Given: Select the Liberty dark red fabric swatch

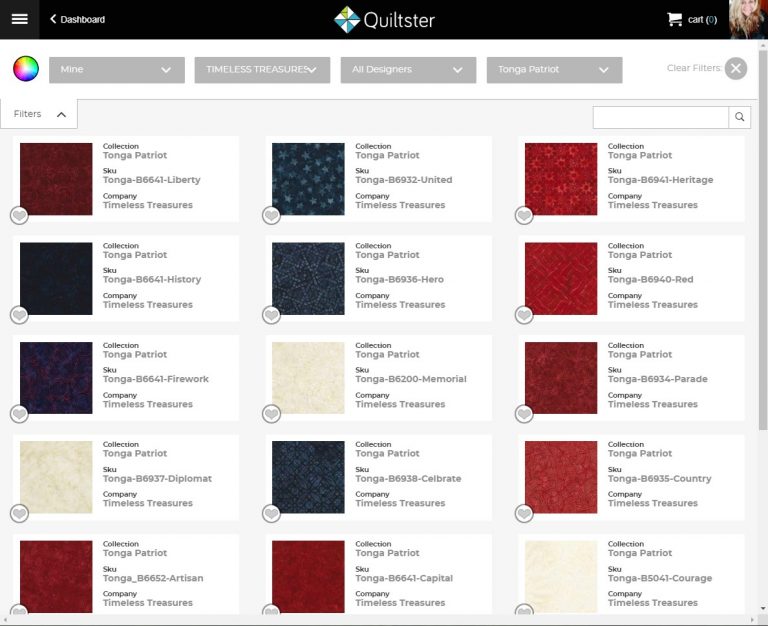Looking at the screenshot, I should click(56, 179).
